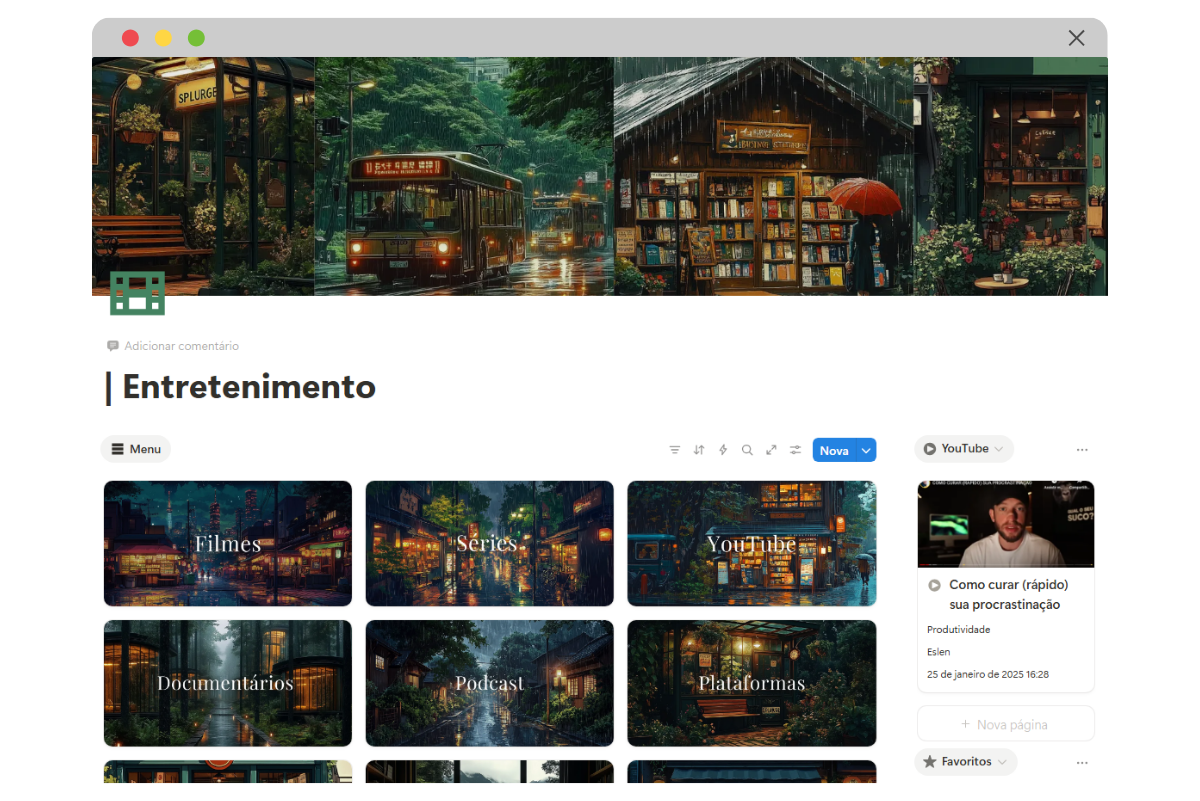Open the Plataformas gallery card
Image resolution: width=1200 pixels, height=801 pixels.
pyautogui.click(x=752, y=683)
